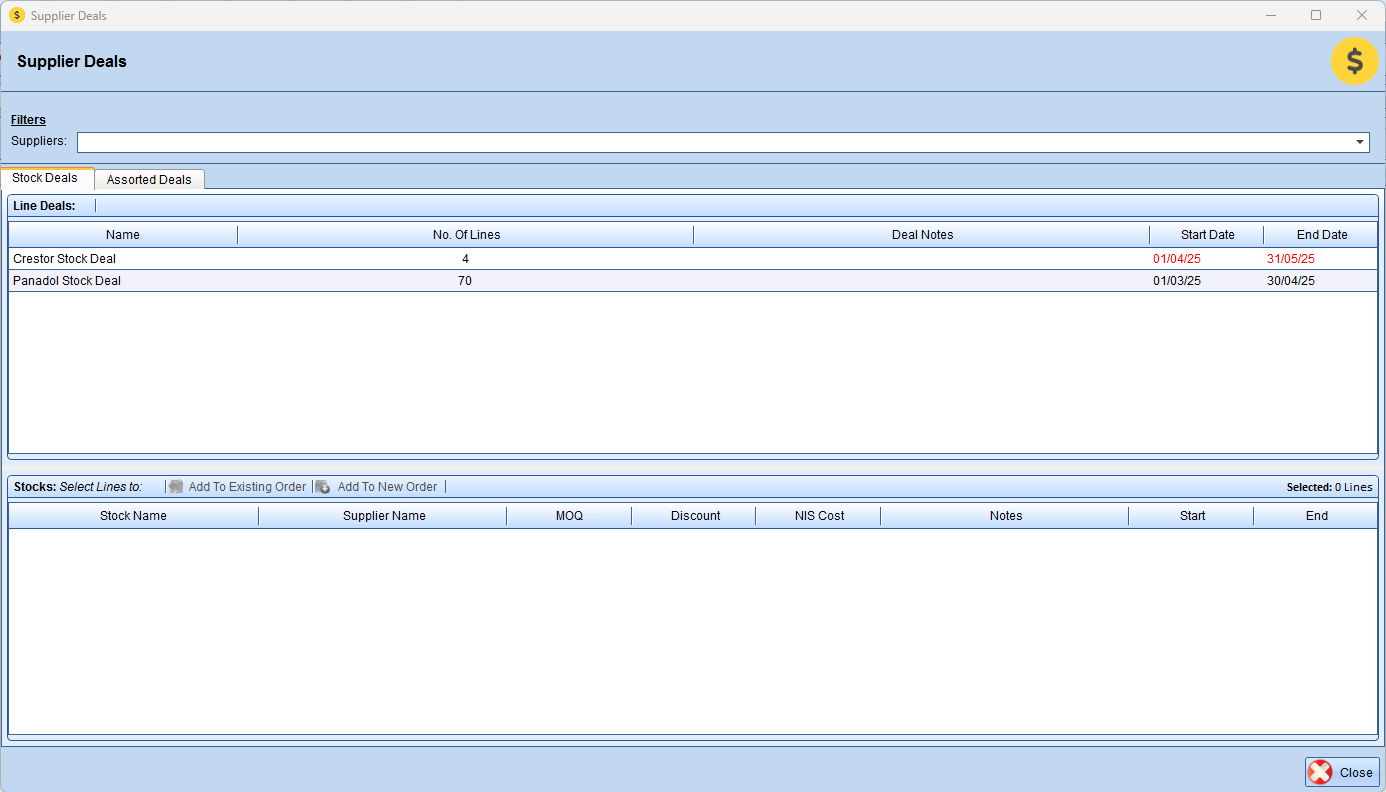This screenshot has width=1386, height=792.
Task: Click the Supplier Name column header
Action: point(384,516)
